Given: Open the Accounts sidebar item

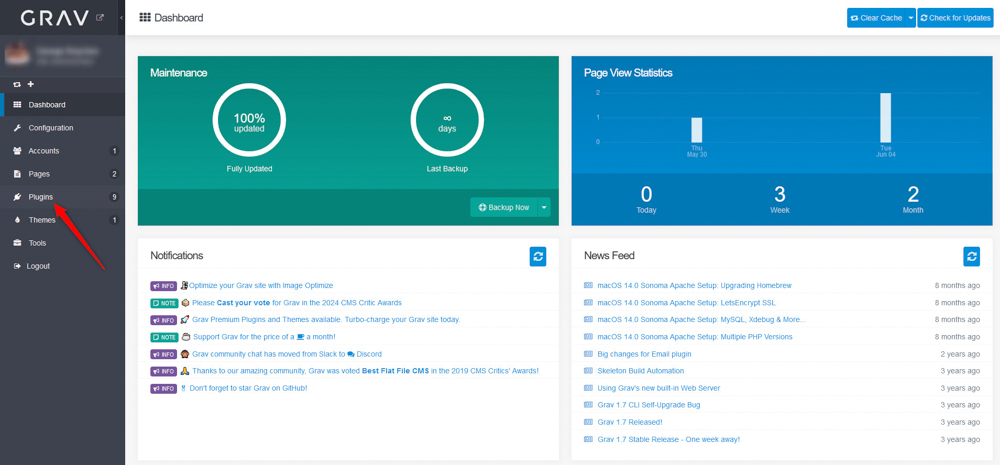Looking at the screenshot, I should (x=62, y=151).
